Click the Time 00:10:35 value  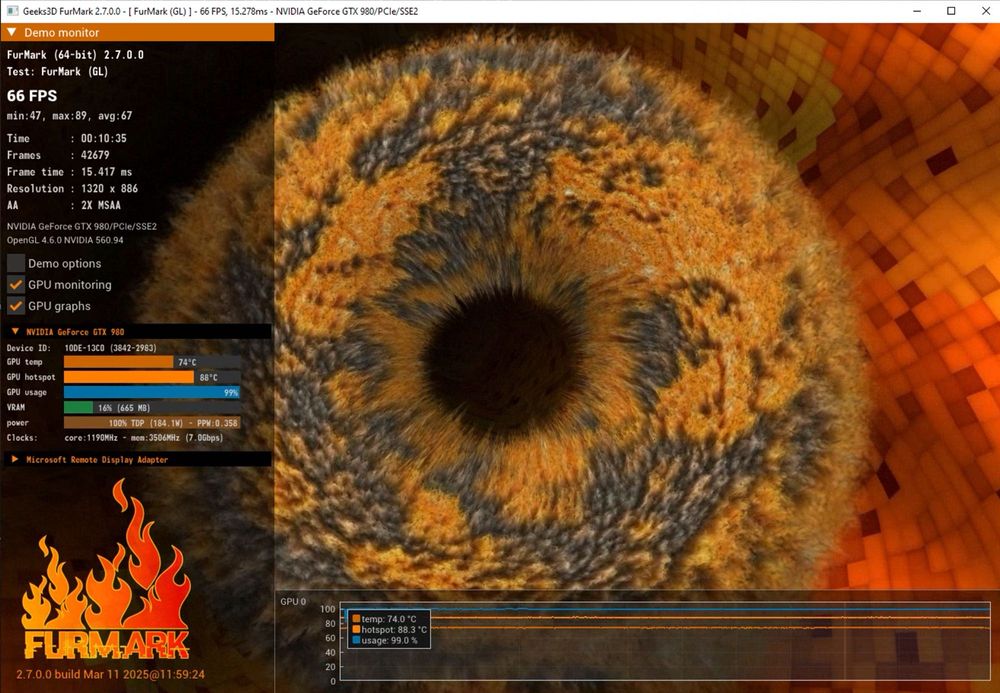[x=103, y=138]
